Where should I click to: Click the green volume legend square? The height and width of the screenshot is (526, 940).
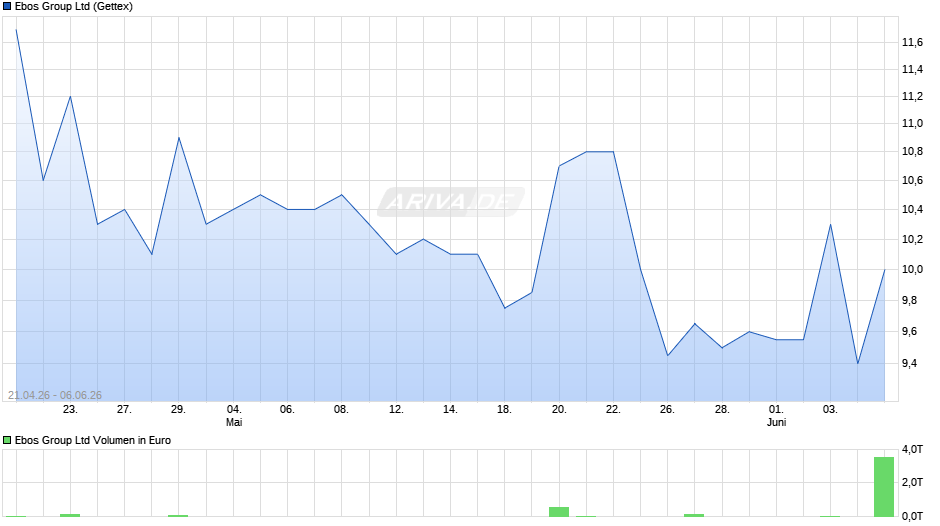point(7,440)
